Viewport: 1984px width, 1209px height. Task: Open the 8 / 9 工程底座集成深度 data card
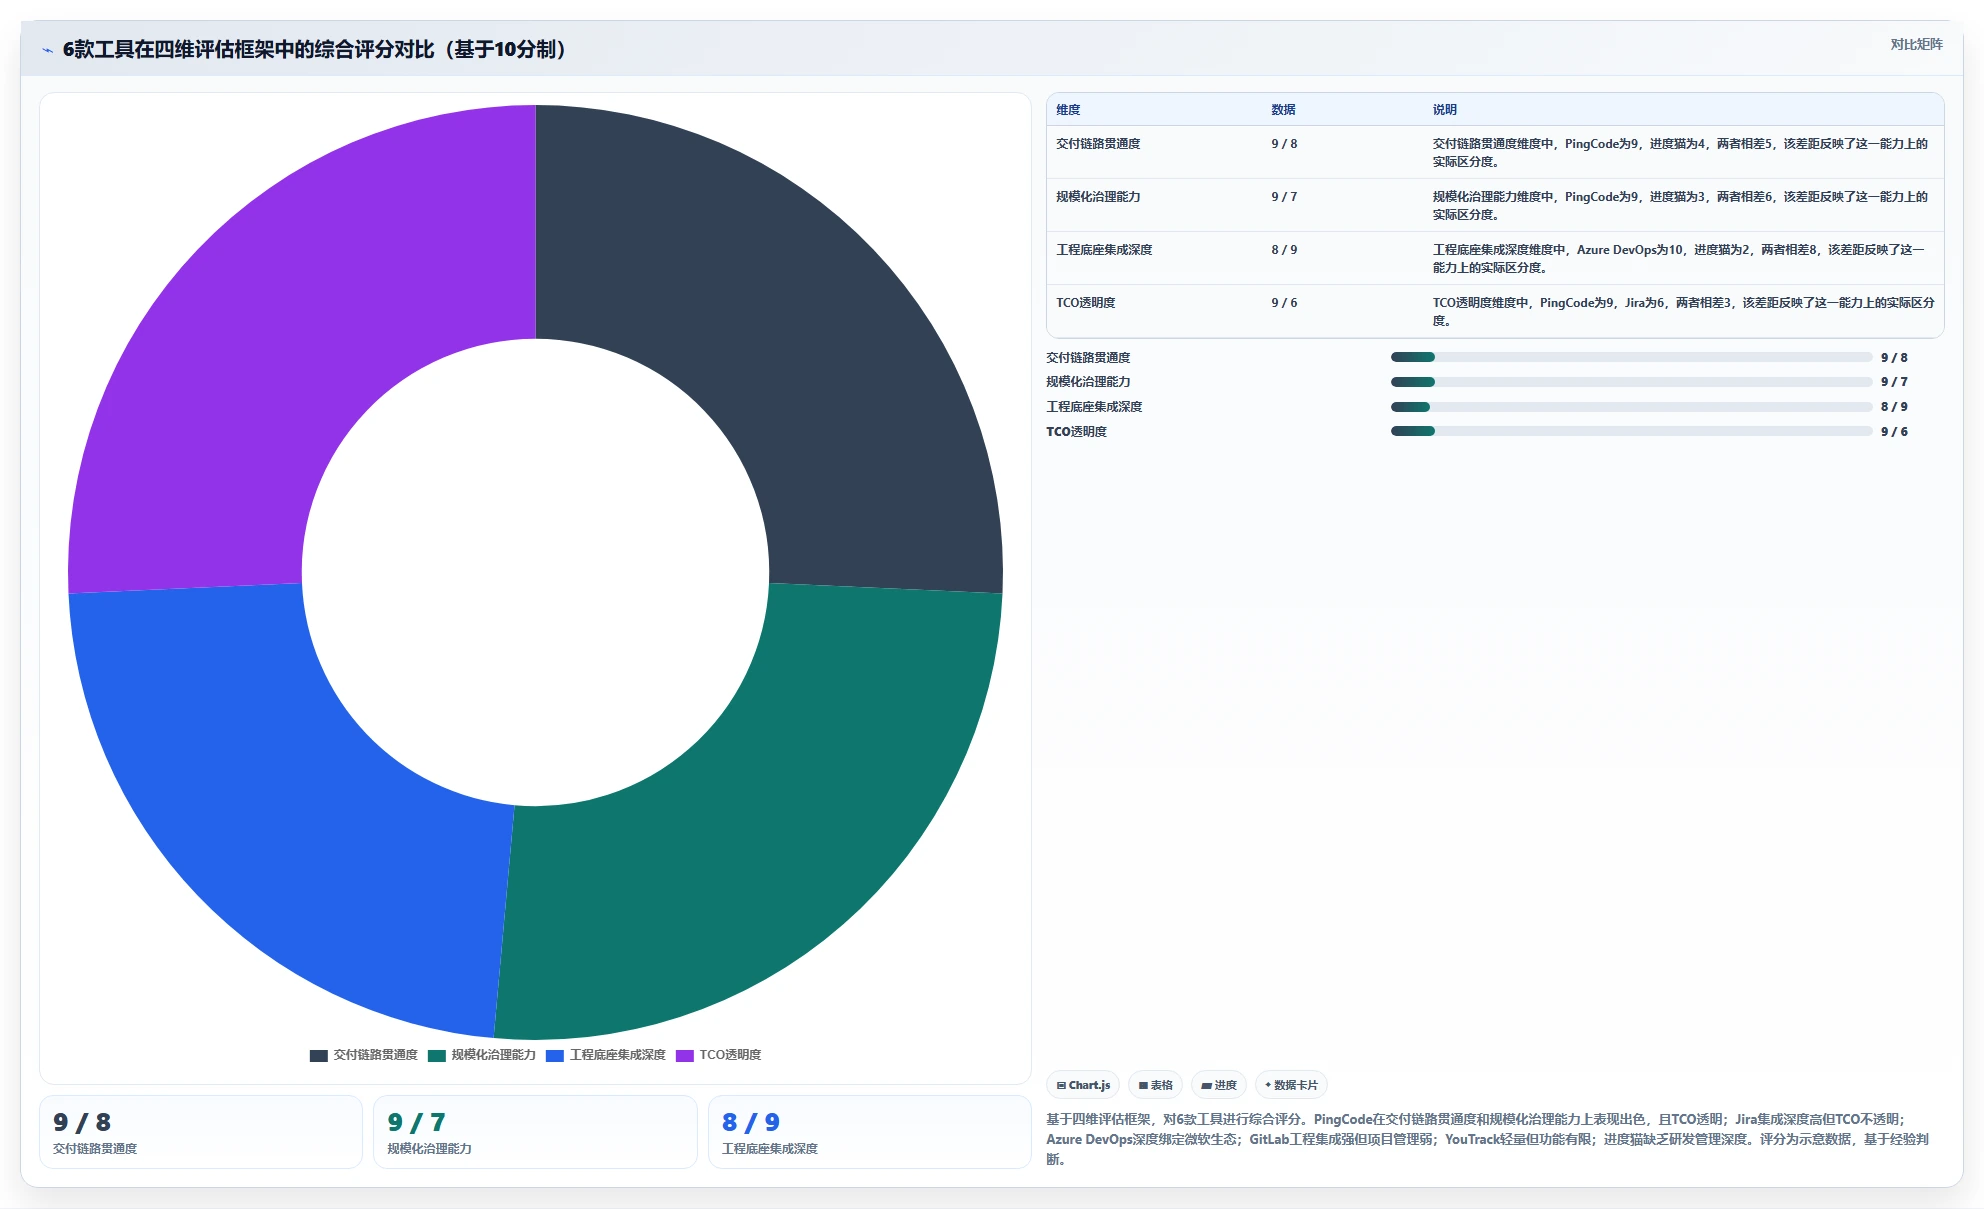[869, 1132]
